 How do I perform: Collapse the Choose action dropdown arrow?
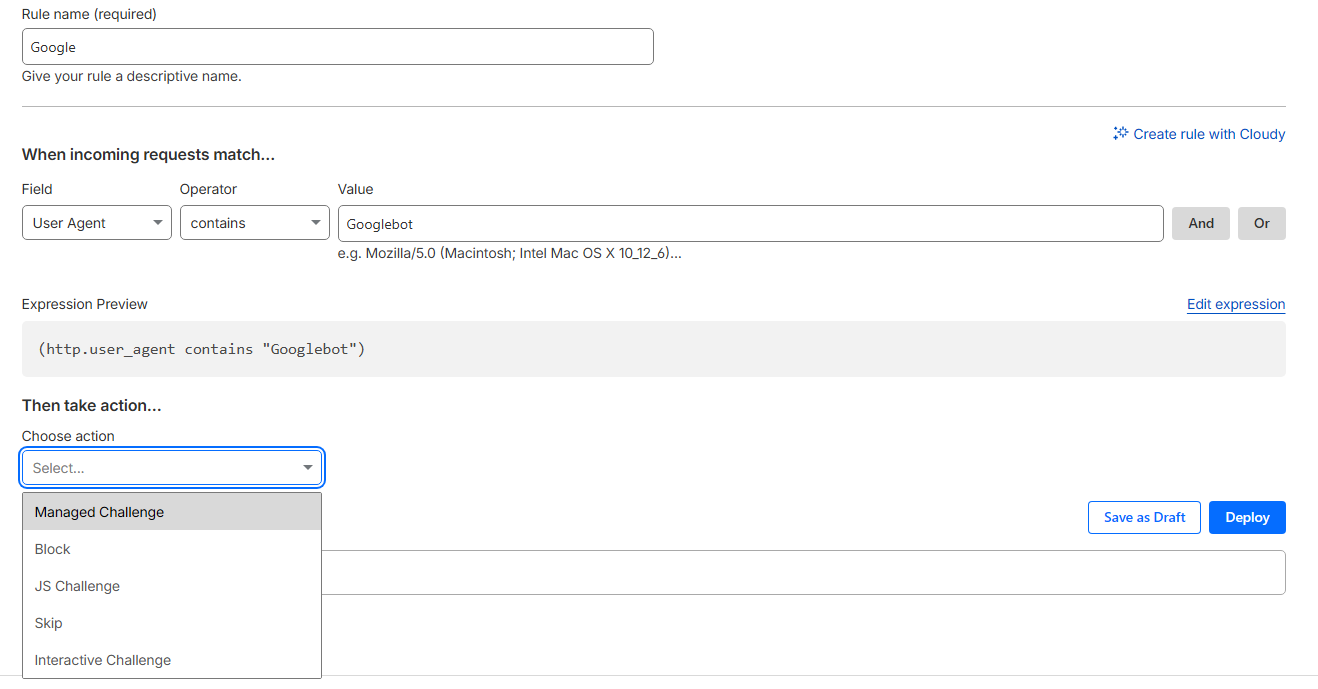click(x=308, y=468)
